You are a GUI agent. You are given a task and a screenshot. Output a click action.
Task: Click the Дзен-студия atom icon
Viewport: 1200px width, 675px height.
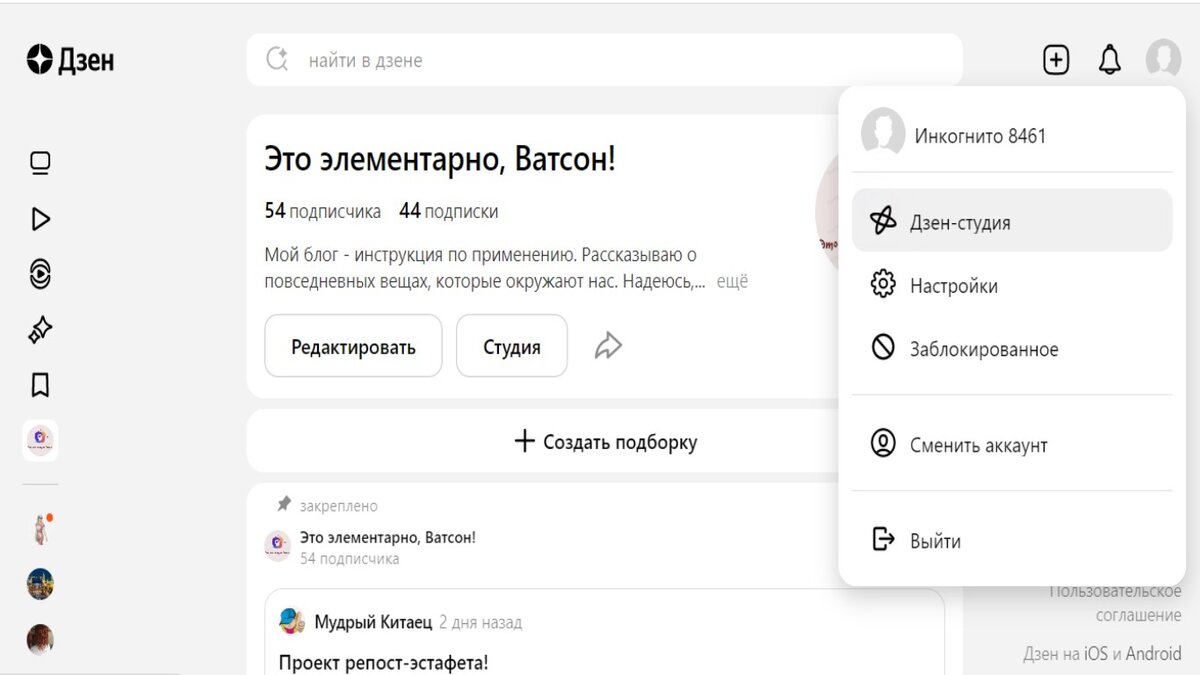(883, 221)
